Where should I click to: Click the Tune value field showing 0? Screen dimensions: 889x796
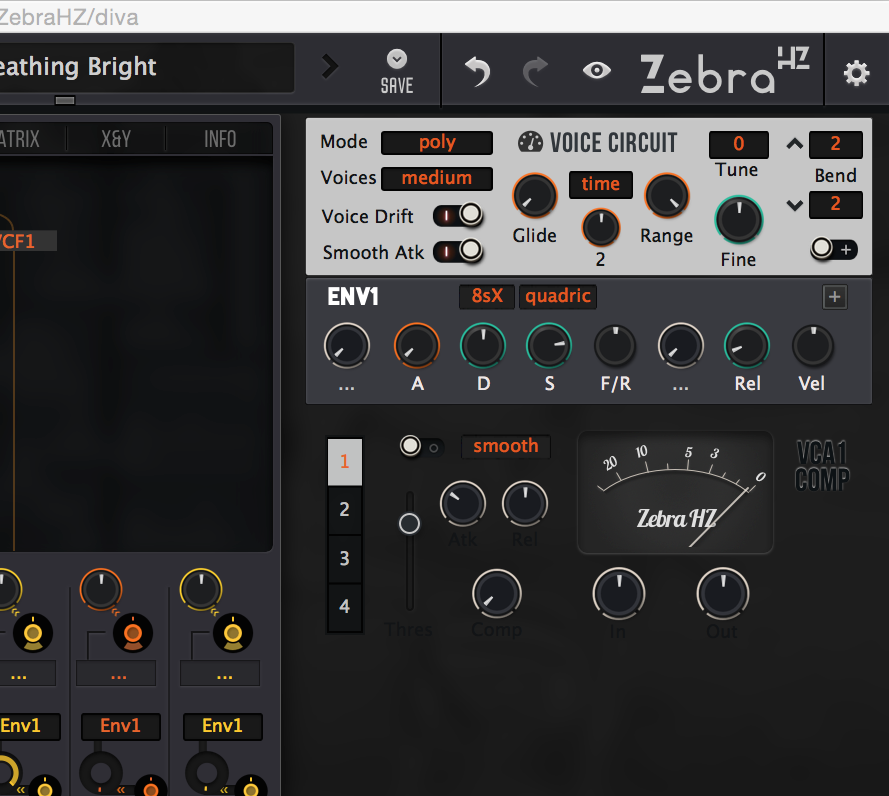[738, 145]
